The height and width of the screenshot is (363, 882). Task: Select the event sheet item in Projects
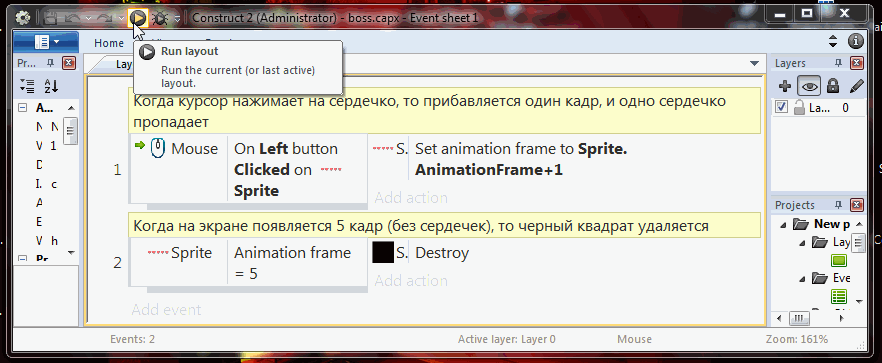839,296
